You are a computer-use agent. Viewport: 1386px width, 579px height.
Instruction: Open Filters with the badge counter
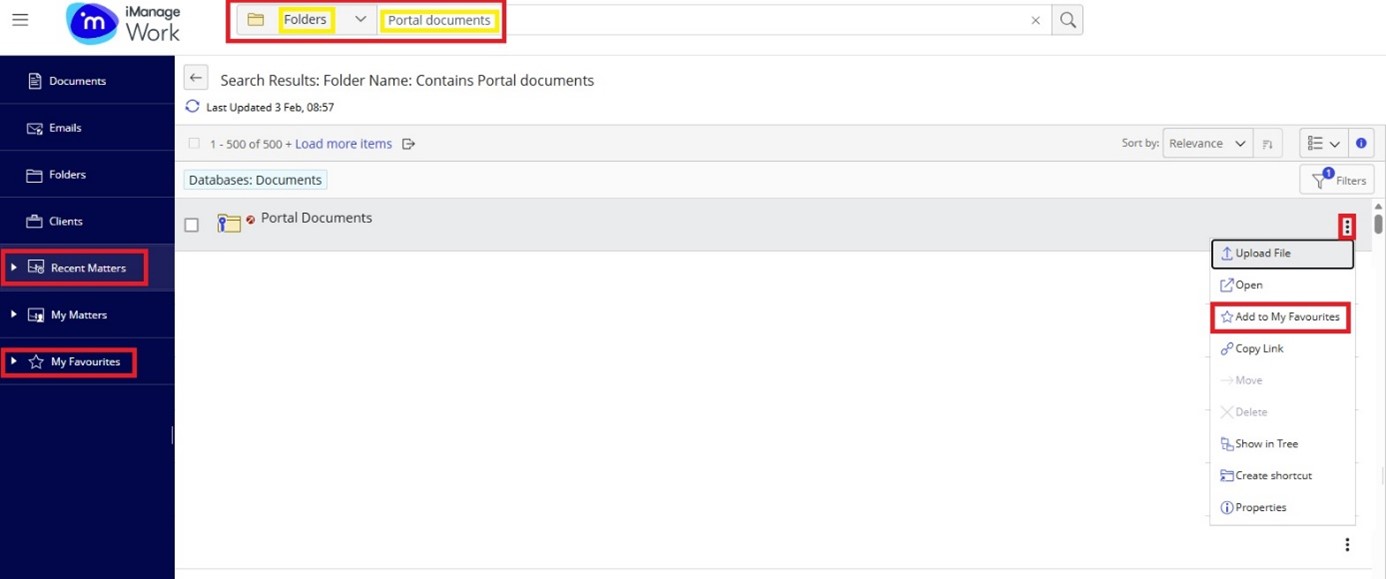point(1338,179)
